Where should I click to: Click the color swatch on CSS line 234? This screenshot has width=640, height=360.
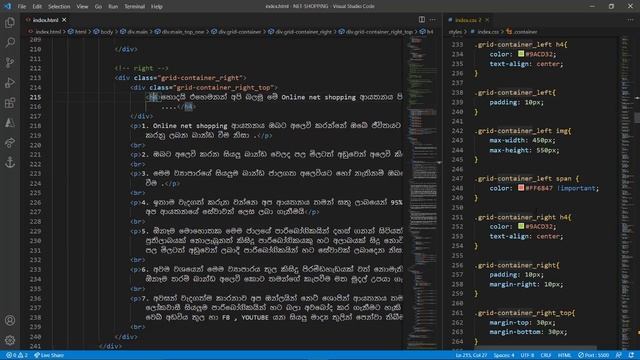(521, 53)
